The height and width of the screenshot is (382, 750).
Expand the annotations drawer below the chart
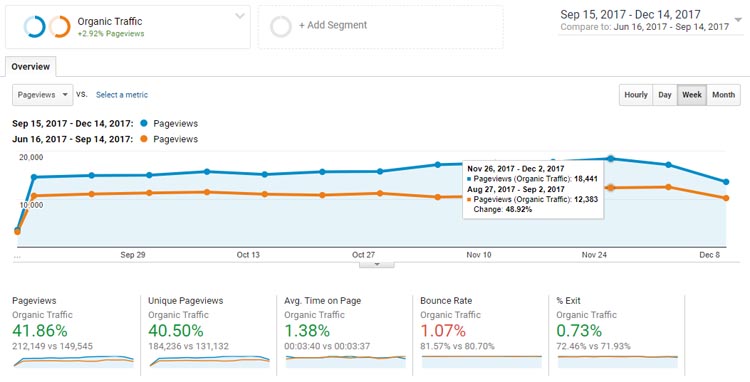pos(376,264)
